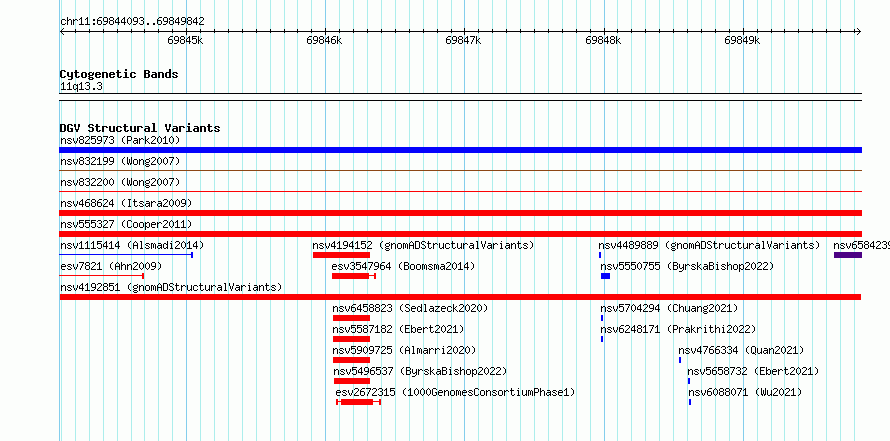890x441 pixels.
Task: Click the red nsv5909725 variant block
Action: tap(351, 360)
